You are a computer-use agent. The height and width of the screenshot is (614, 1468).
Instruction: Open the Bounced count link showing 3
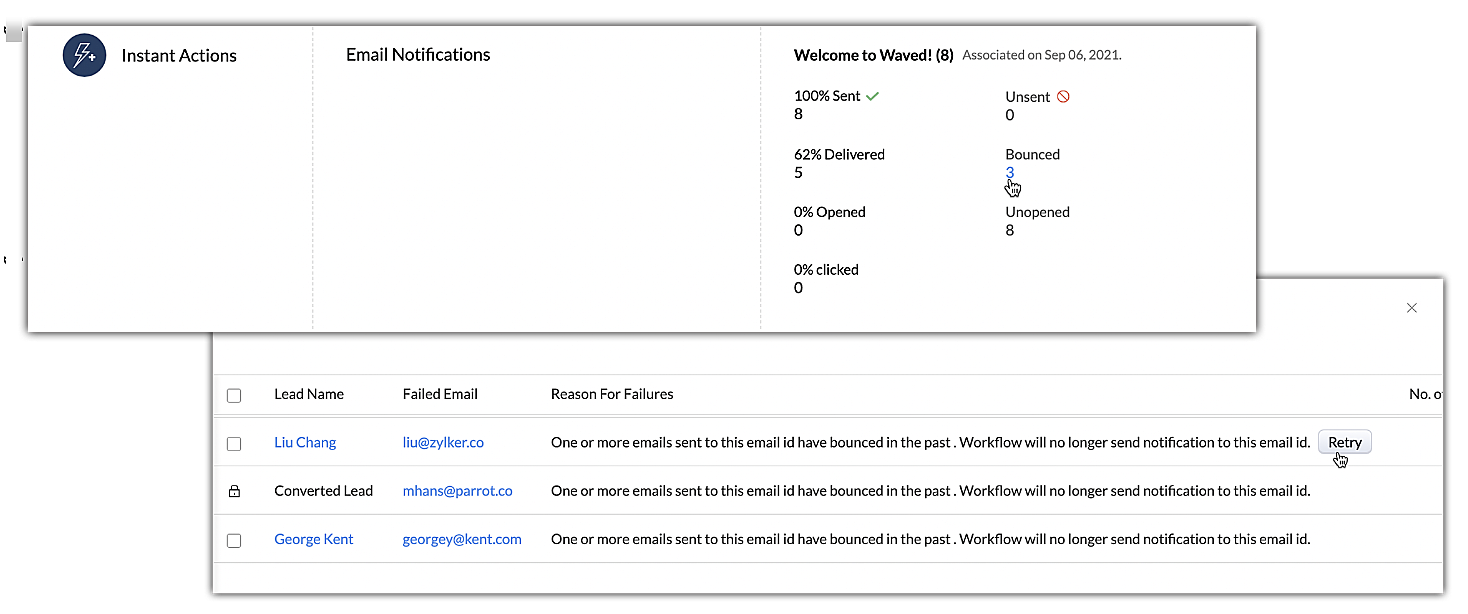coord(1010,172)
